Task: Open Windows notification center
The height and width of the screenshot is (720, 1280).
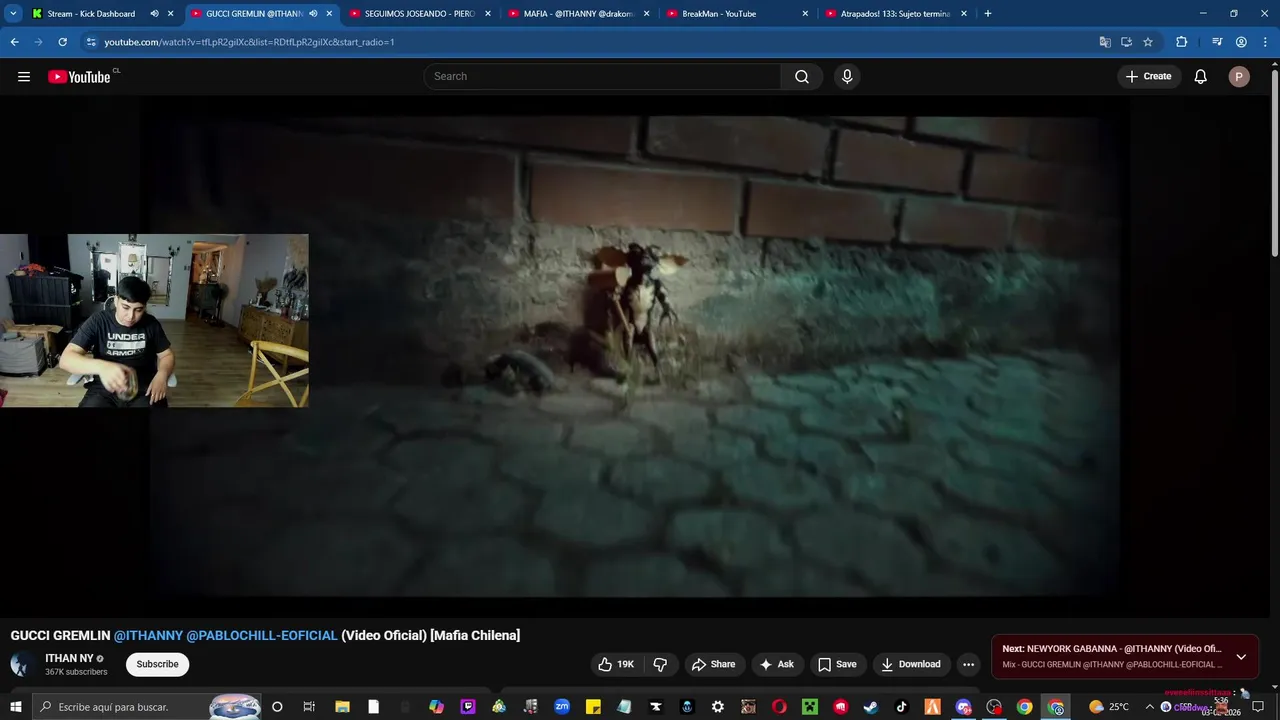Action: click(1258, 707)
